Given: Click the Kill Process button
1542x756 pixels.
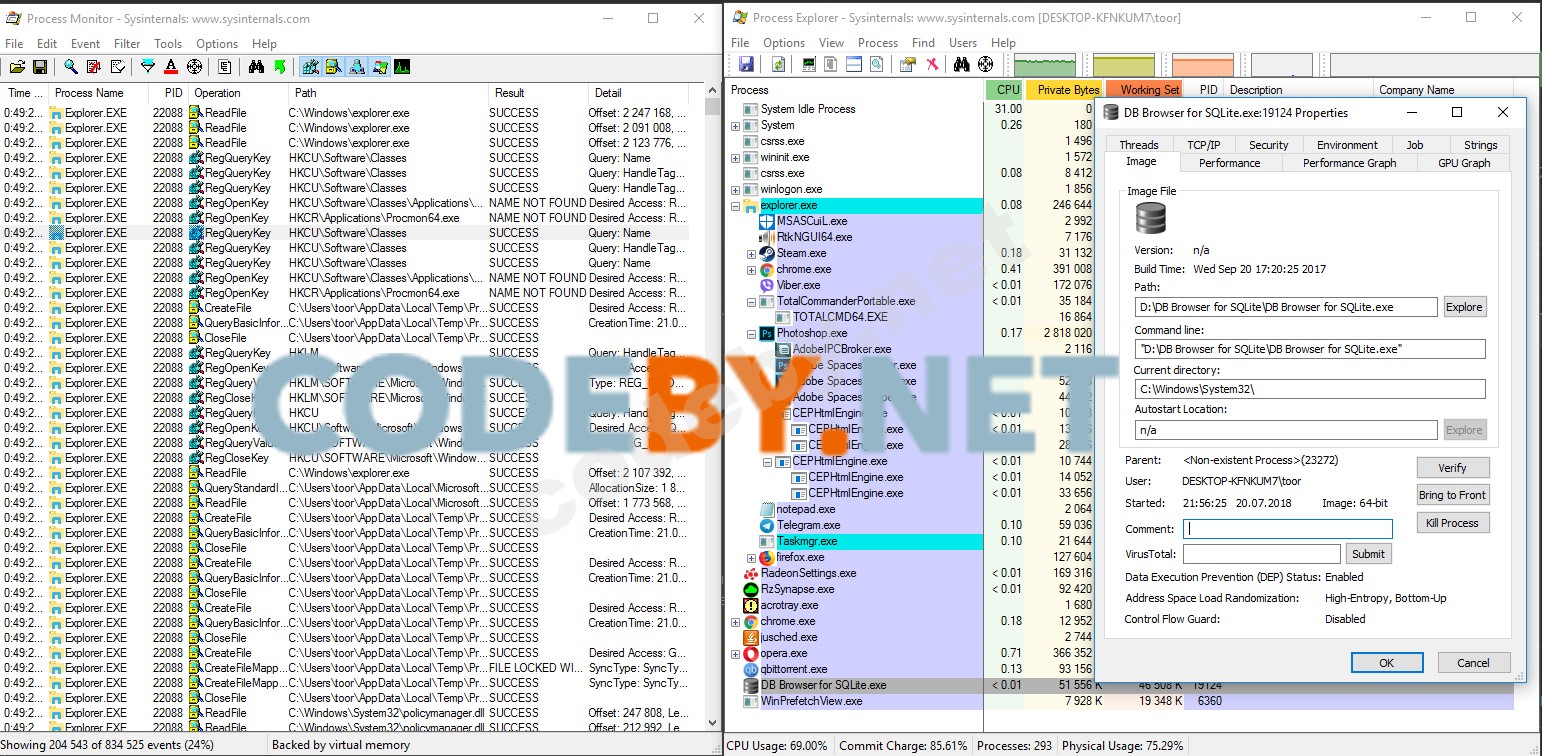Looking at the screenshot, I should click(1453, 523).
